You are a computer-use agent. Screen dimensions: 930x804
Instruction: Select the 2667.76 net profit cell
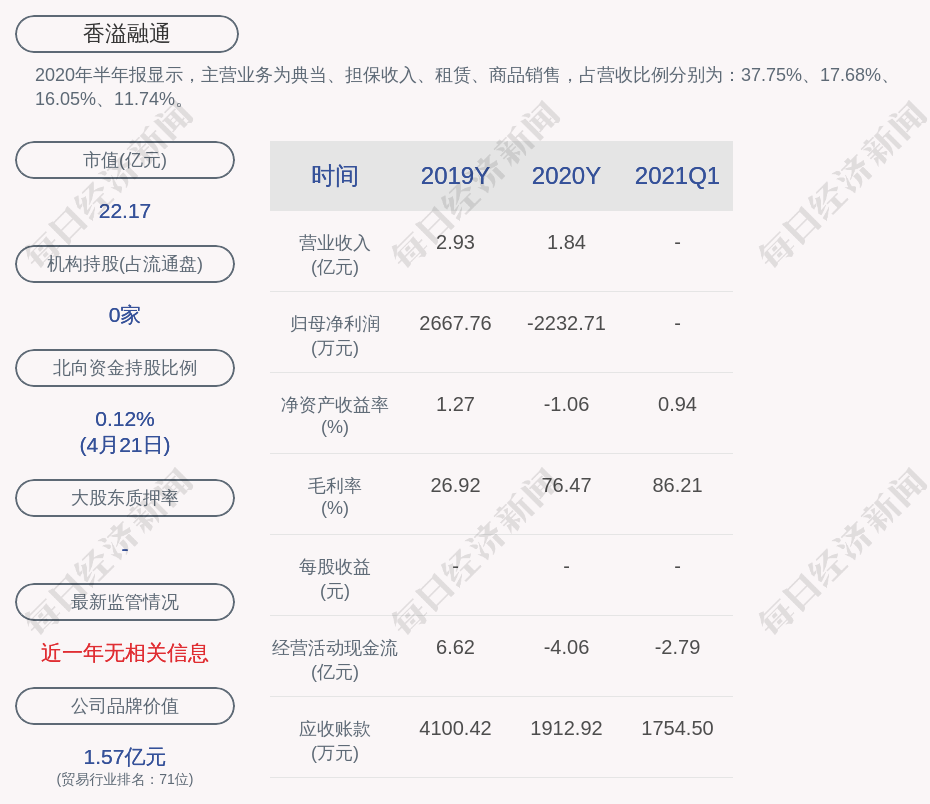pos(455,323)
